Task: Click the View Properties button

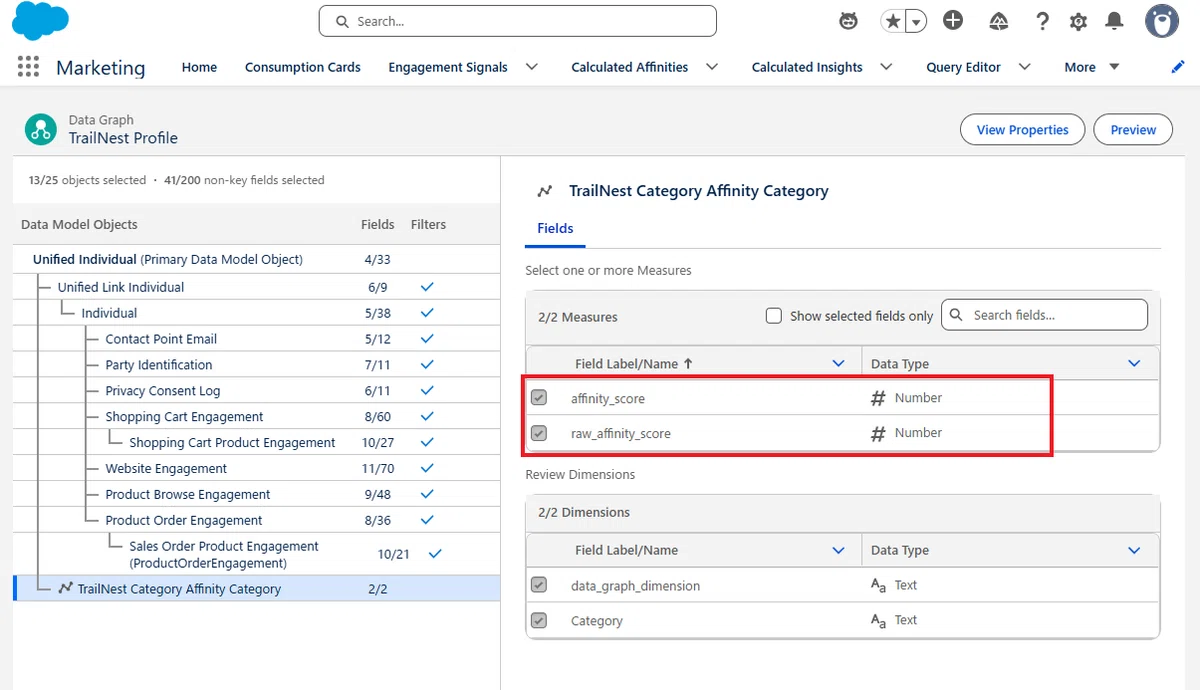Action: pyautogui.click(x=1022, y=130)
